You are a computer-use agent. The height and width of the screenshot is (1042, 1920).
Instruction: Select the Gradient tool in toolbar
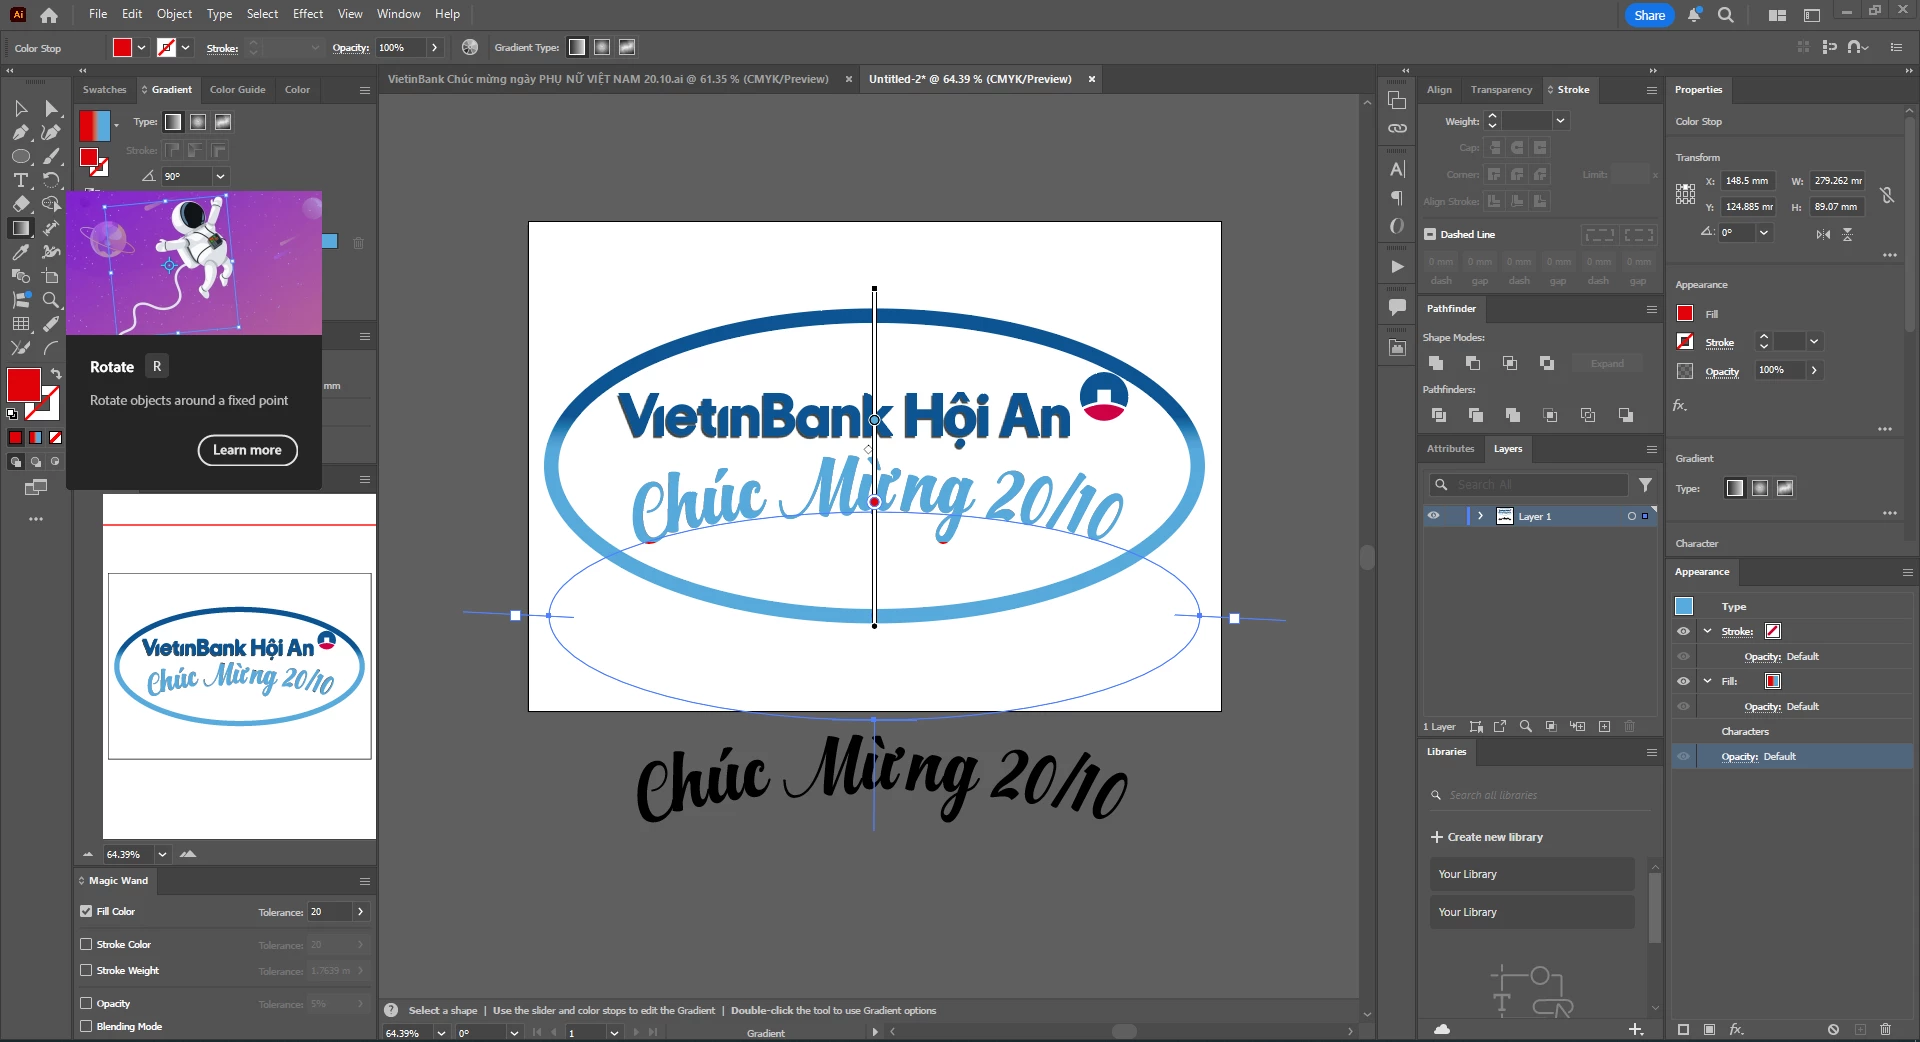click(x=20, y=228)
